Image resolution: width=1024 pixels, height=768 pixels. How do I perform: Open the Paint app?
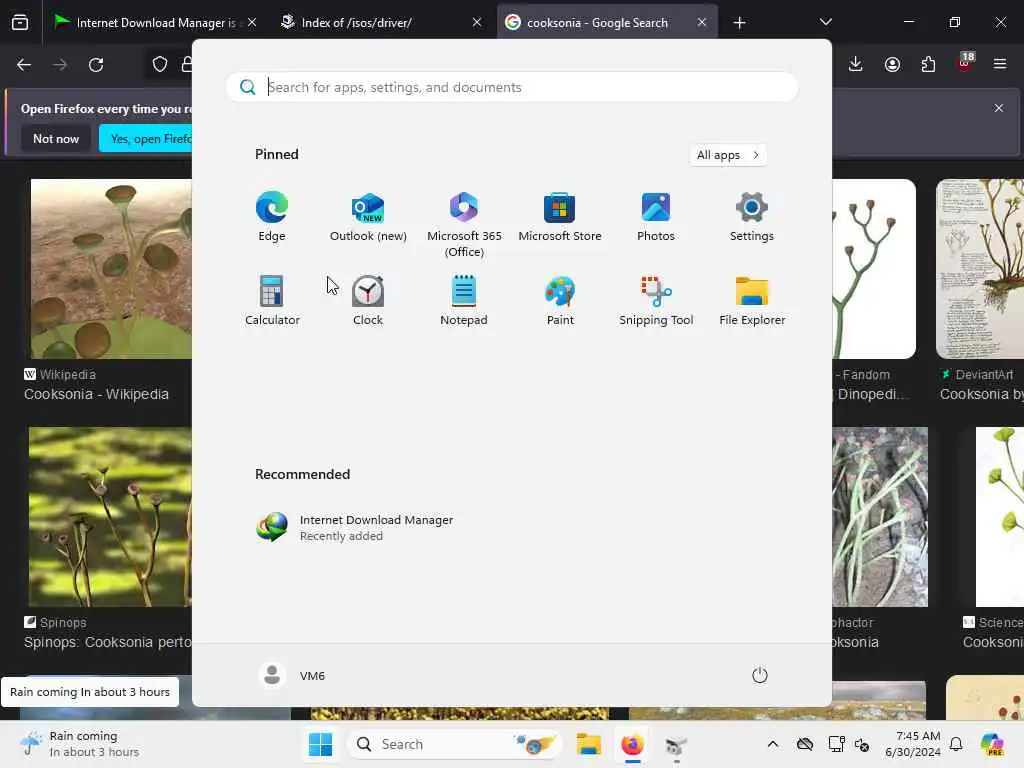click(560, 301)
